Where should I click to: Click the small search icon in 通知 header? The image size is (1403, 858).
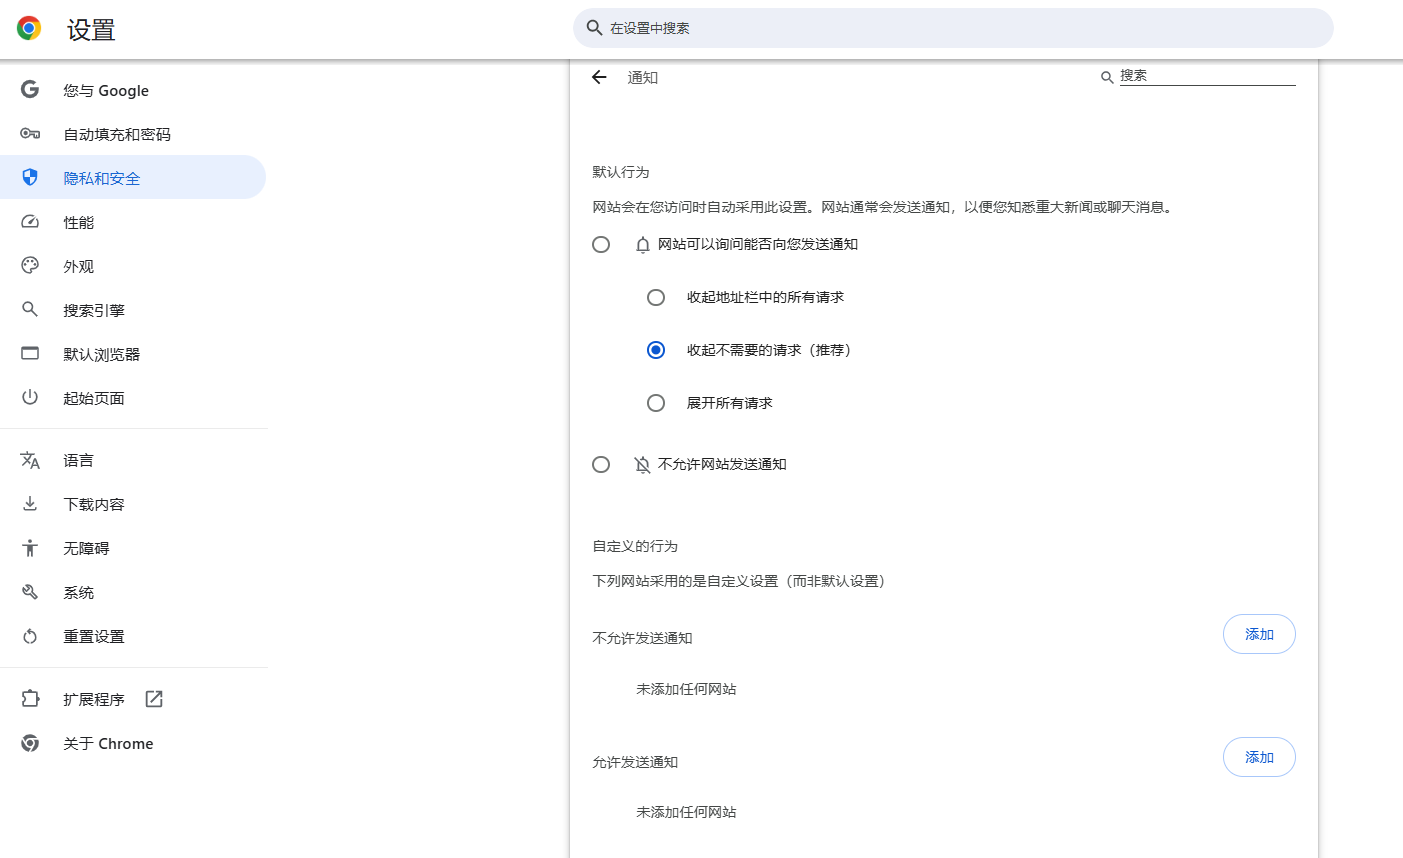point(1107,77)
